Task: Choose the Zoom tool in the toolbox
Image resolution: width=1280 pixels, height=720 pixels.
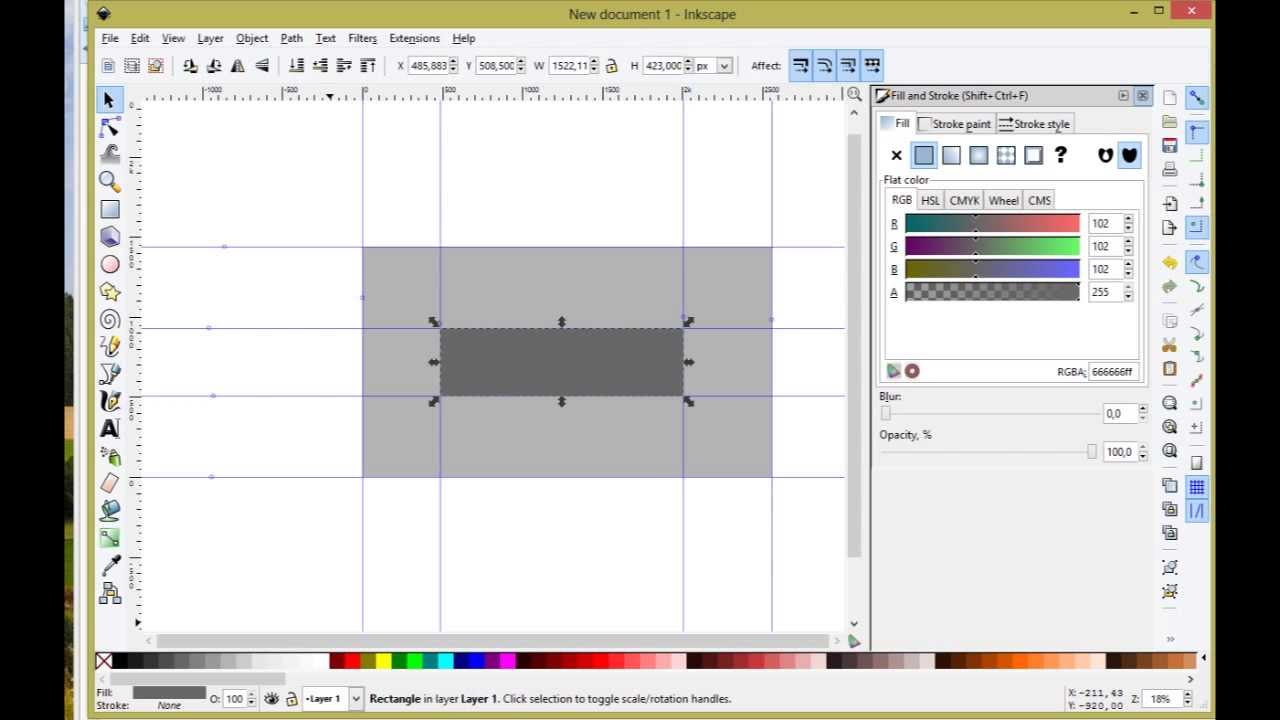Action: pos(110,181)
